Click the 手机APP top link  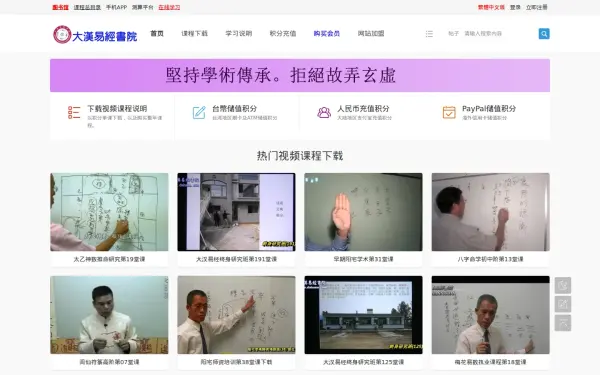(116, 7)
